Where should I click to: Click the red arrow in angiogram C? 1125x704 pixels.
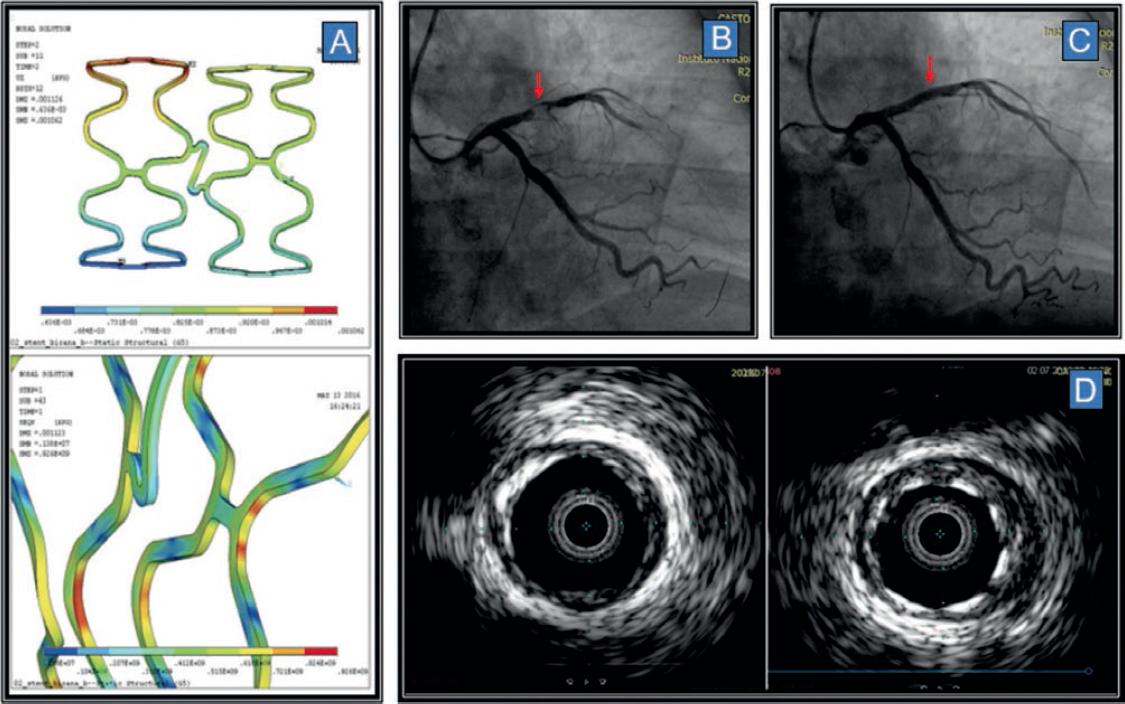(930, 70)
